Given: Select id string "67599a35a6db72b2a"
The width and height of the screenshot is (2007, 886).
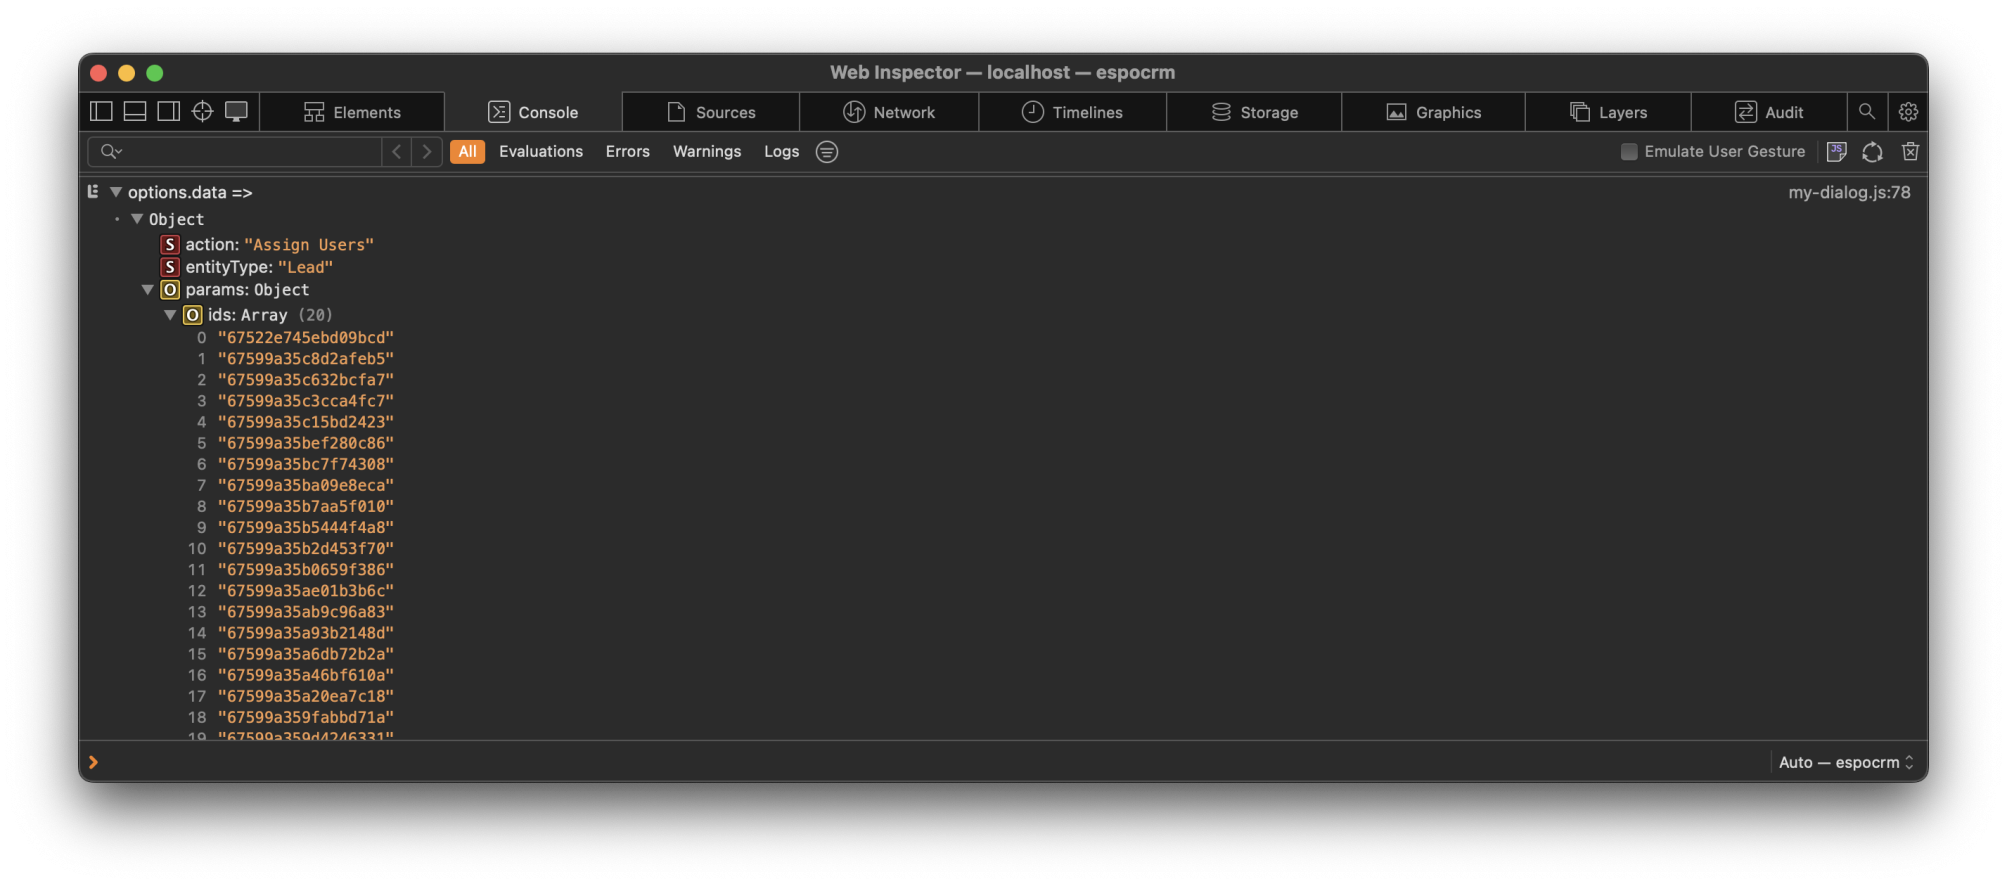Looking at the screenshot, I should click(x=306, y=654).
